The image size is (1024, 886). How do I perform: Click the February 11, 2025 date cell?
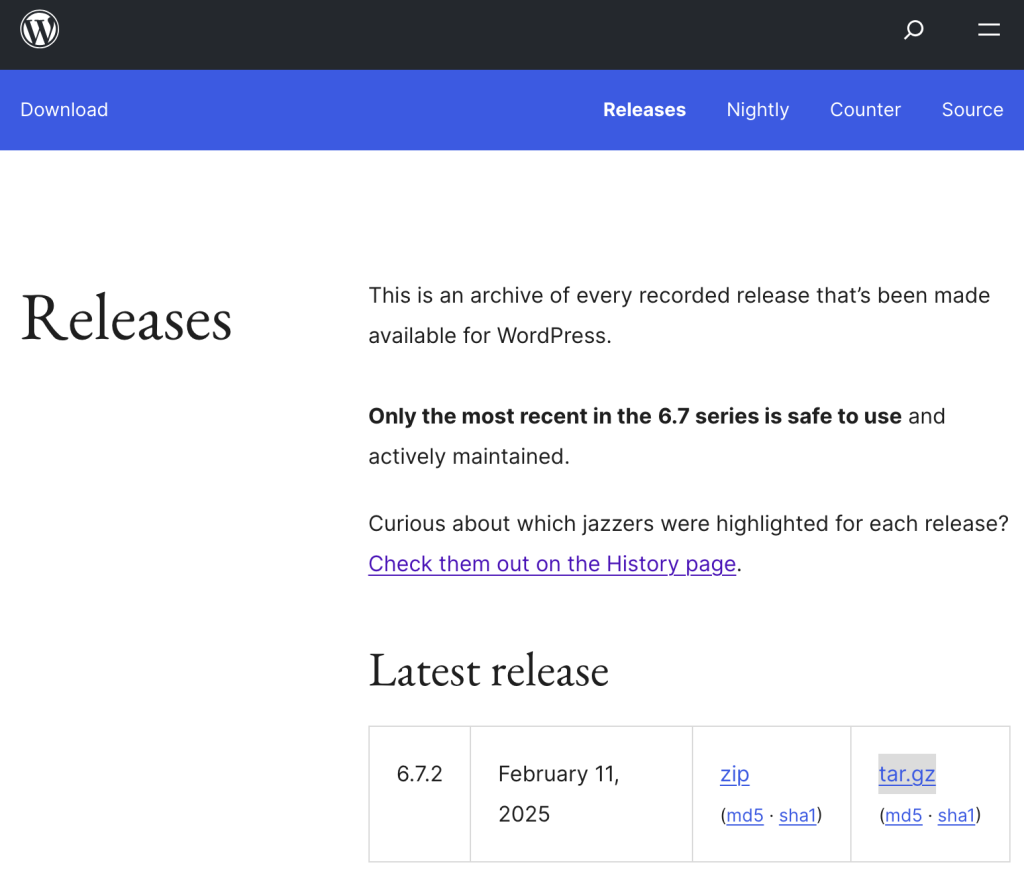point(558,793)
